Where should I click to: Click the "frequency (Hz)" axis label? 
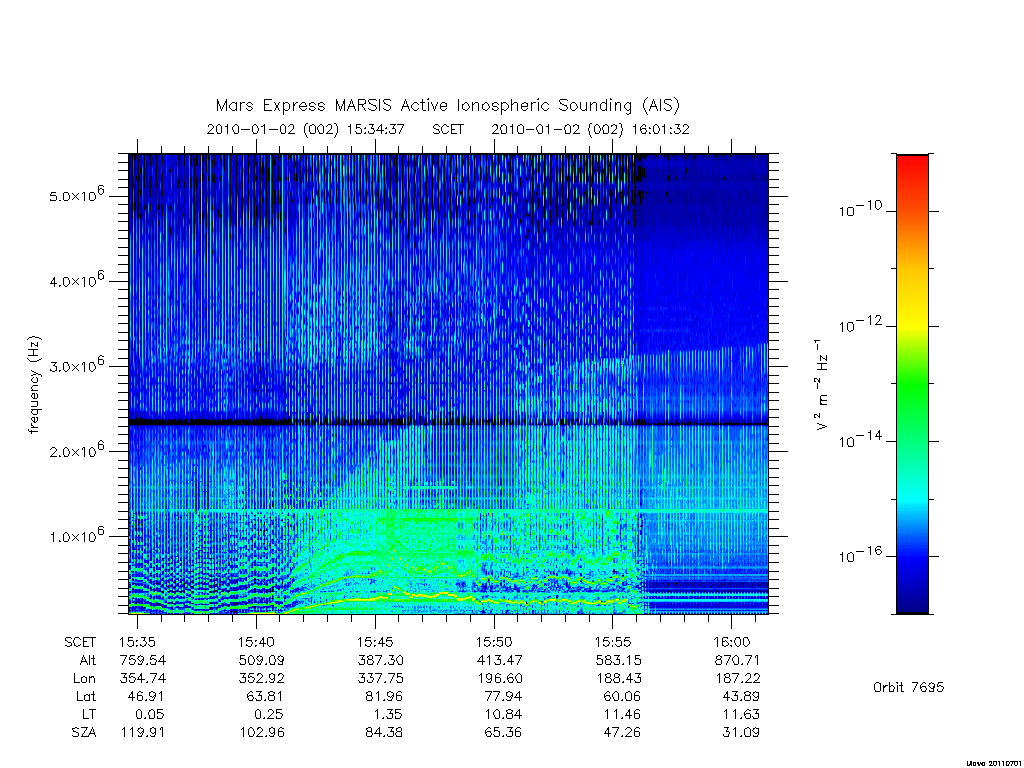tap(35, 385)
